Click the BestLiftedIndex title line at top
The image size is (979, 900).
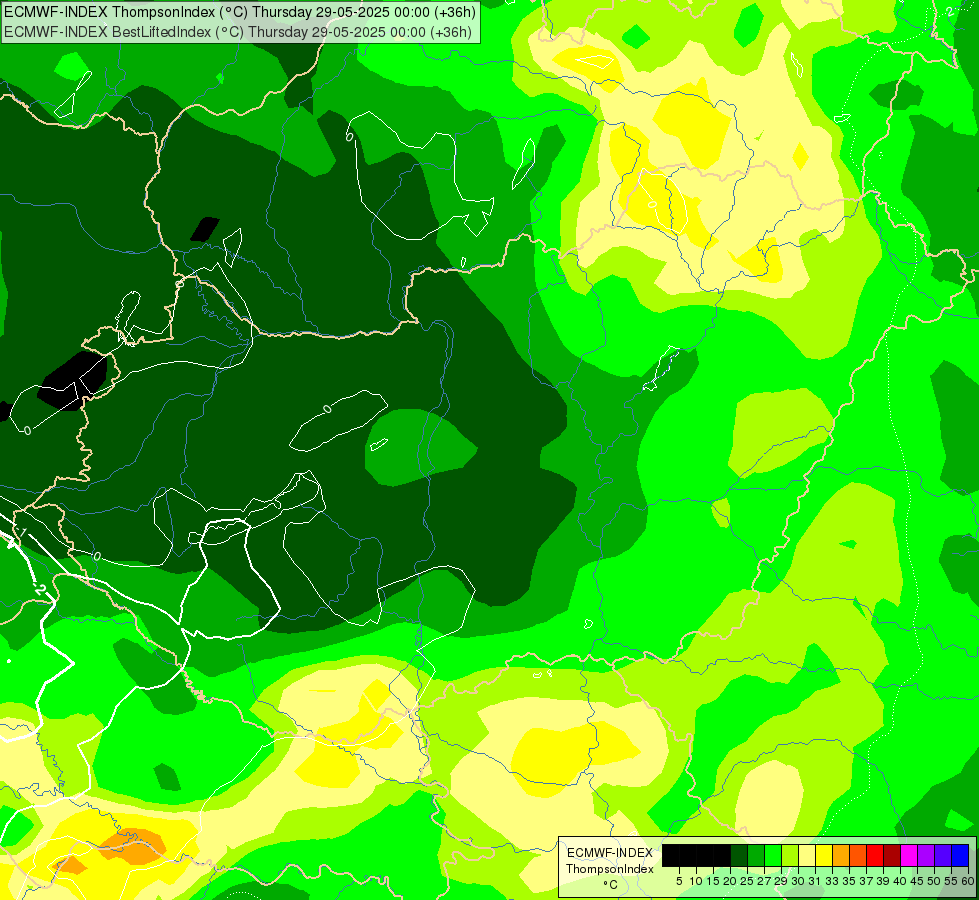click(238, 32)
